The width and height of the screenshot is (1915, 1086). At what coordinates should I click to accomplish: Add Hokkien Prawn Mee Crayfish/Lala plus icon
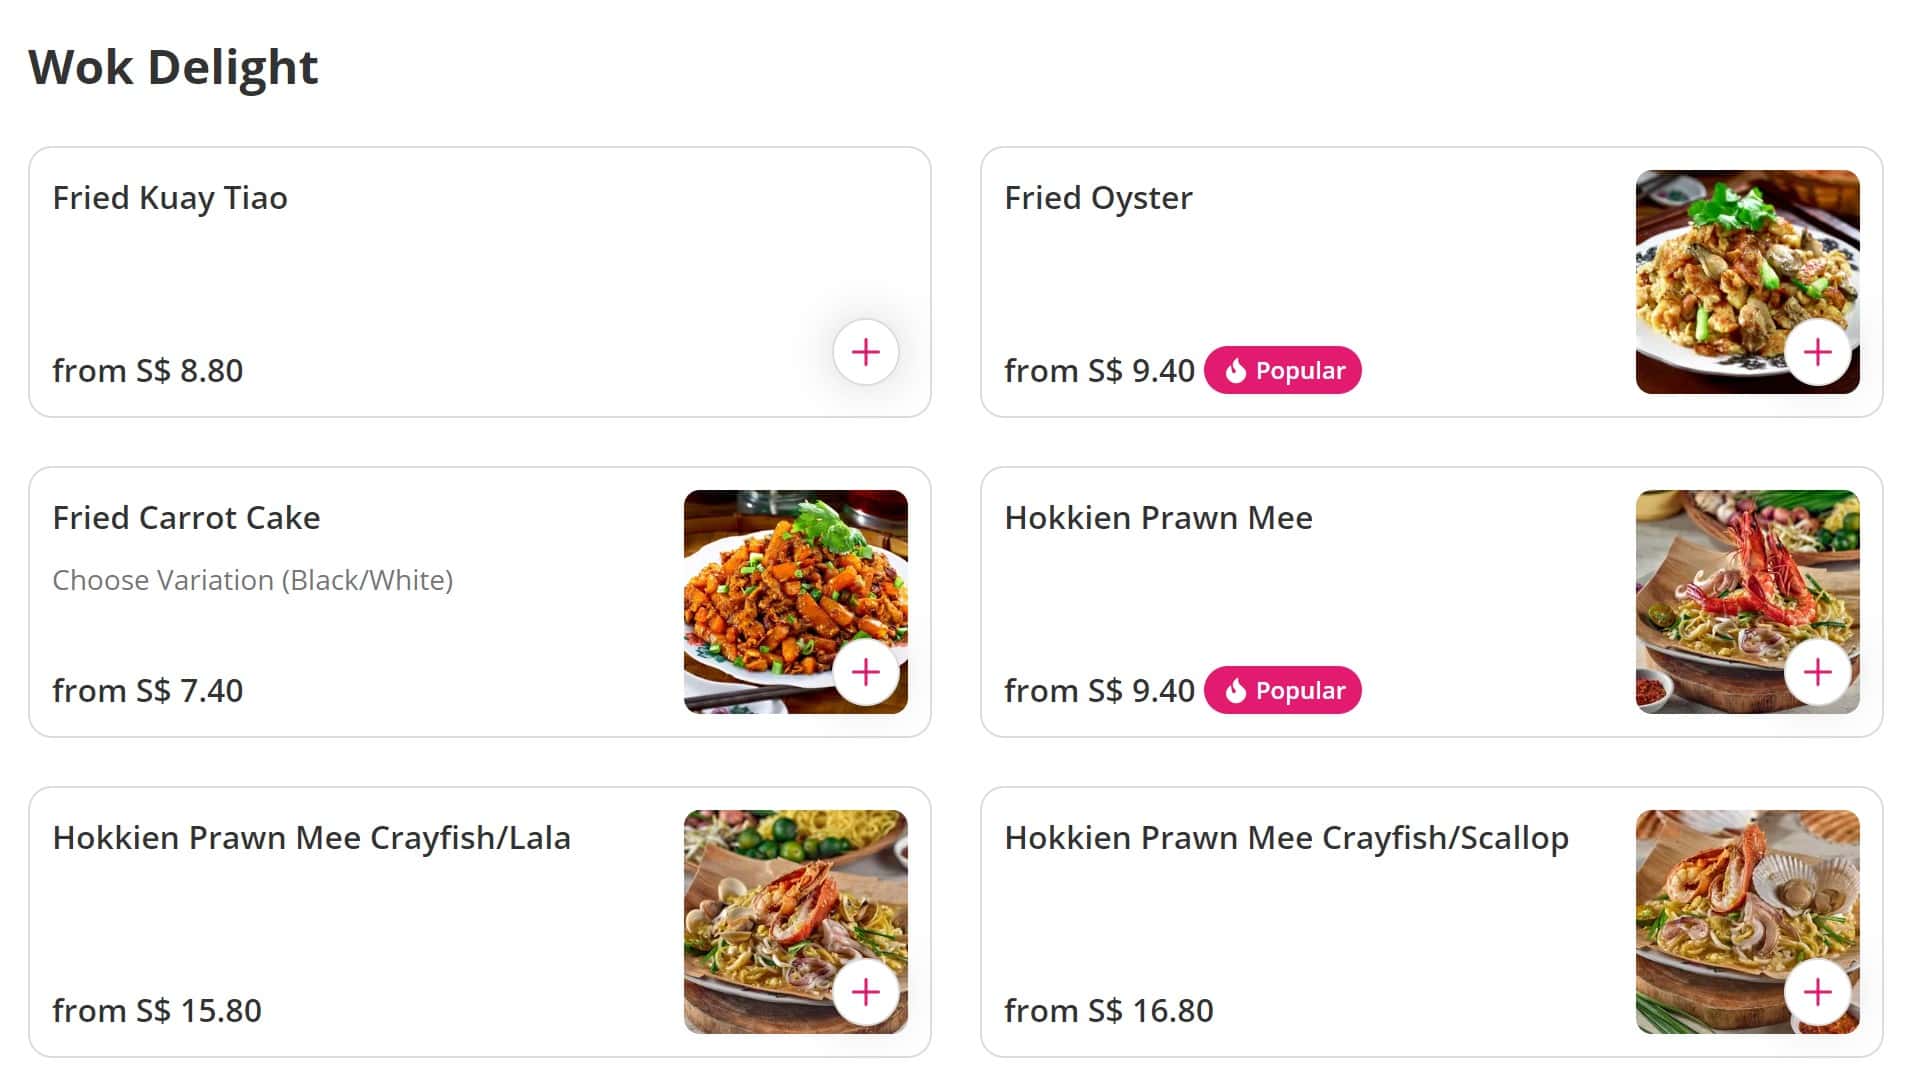[x=865, y=992]
